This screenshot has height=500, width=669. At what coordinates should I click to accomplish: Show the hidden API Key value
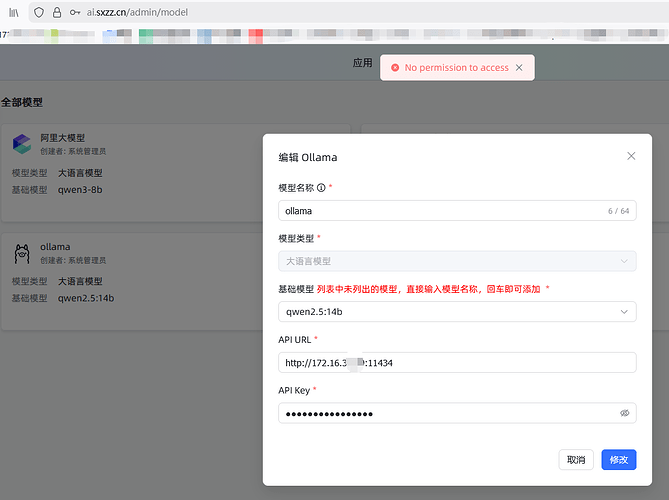click(625, 413)
